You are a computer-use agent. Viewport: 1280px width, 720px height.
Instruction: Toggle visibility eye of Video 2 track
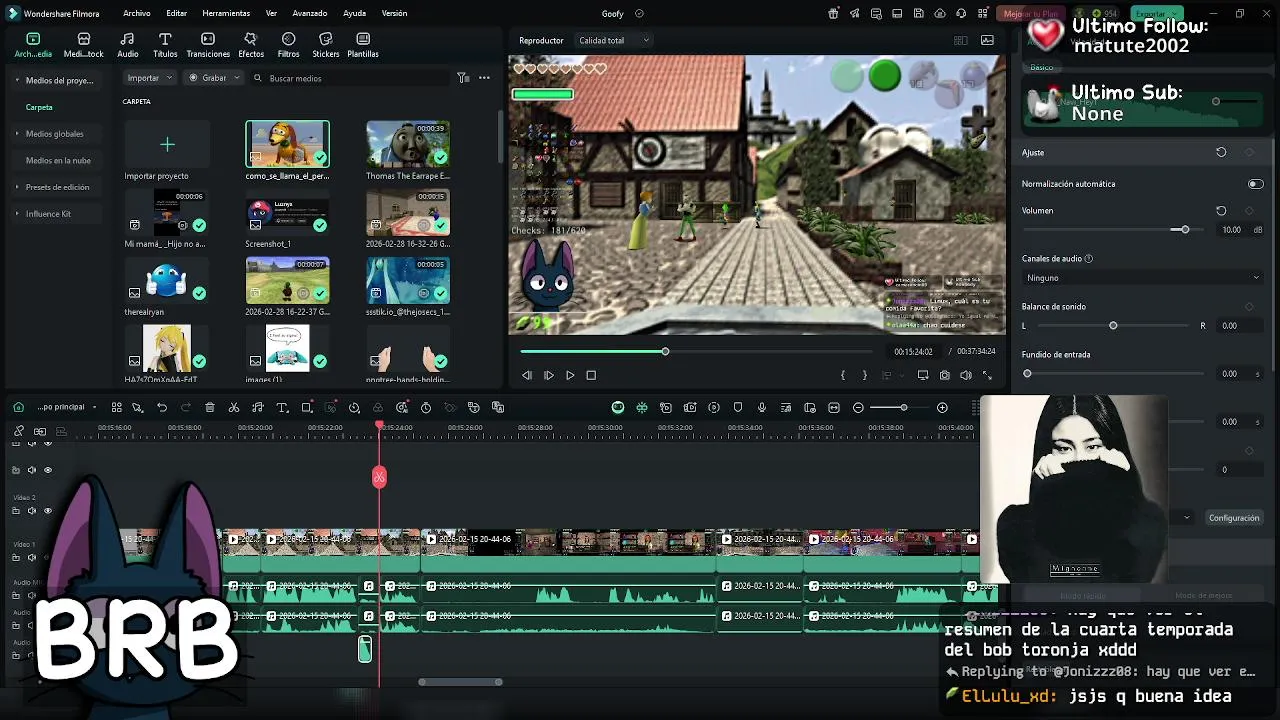(x=47, y=511)
